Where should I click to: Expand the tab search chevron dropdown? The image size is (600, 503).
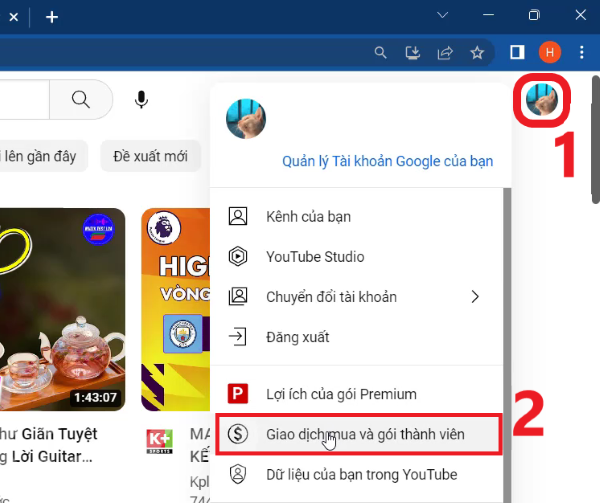442,16
